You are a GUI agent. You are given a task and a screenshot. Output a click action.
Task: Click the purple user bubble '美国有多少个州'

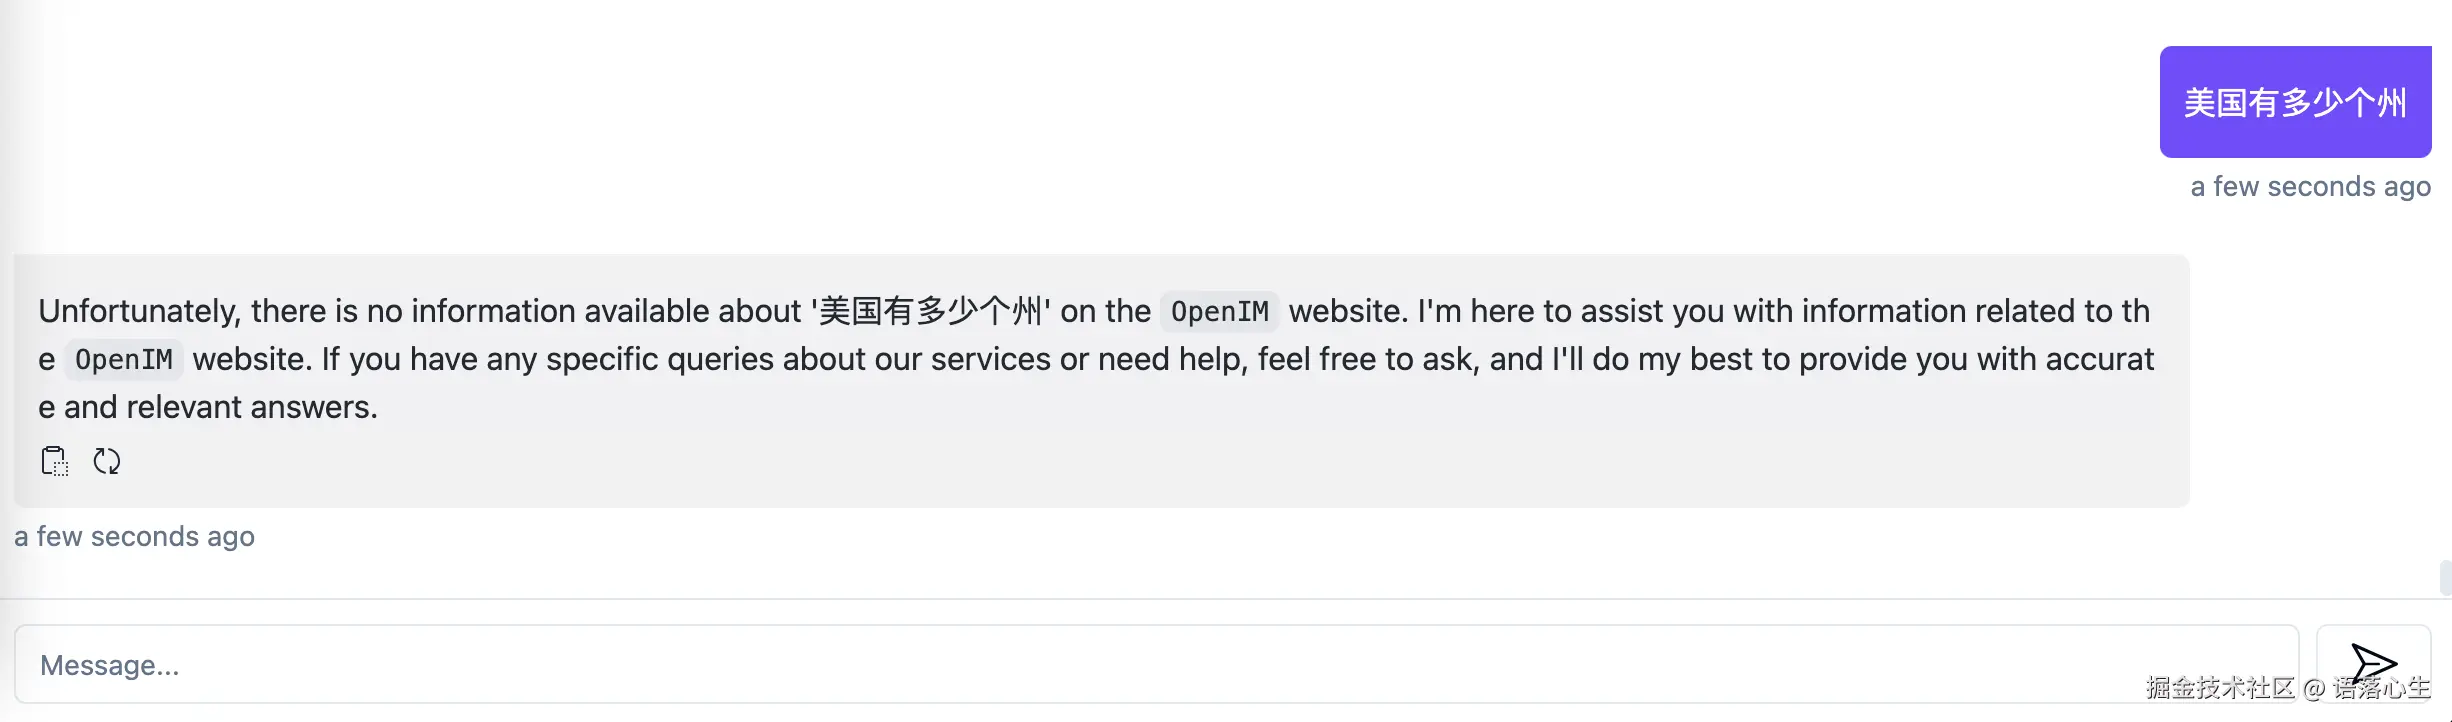2295,102
